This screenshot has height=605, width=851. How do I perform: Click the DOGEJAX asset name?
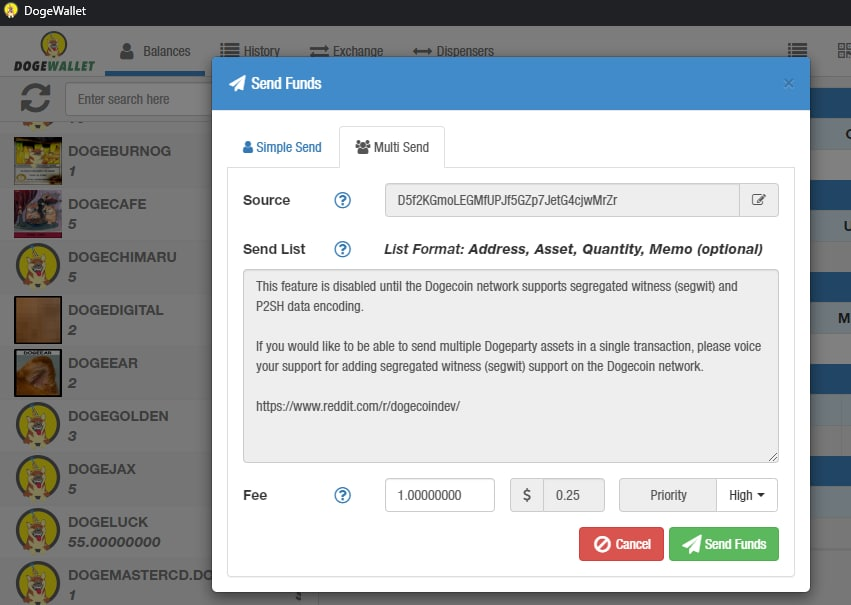coord(102,469)
